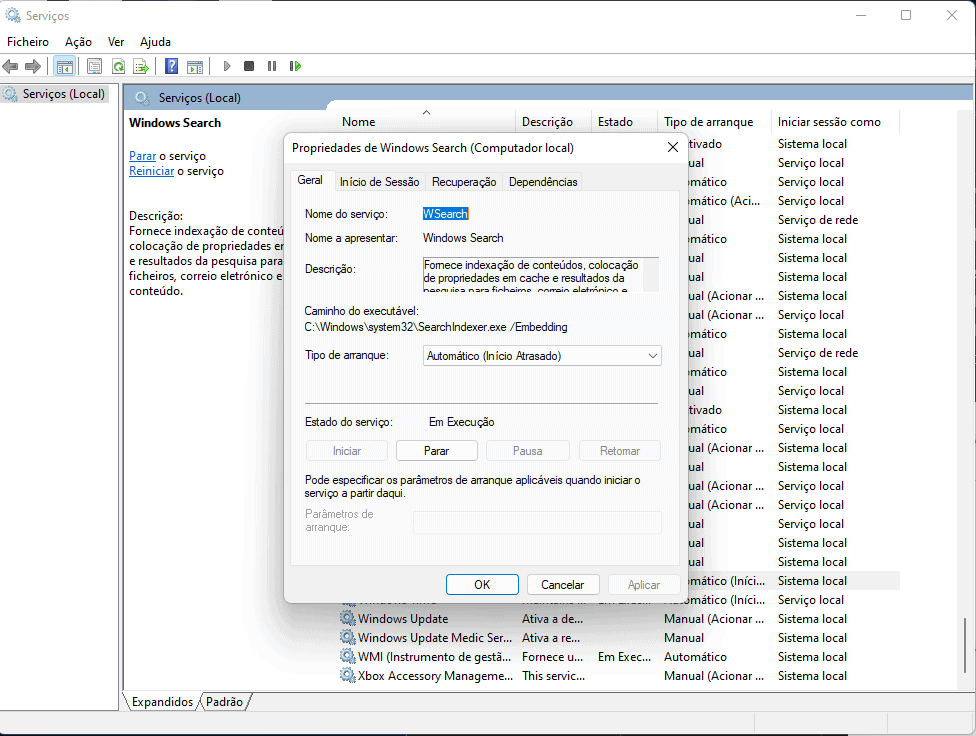Click the Export List toolbar icon

141,66
